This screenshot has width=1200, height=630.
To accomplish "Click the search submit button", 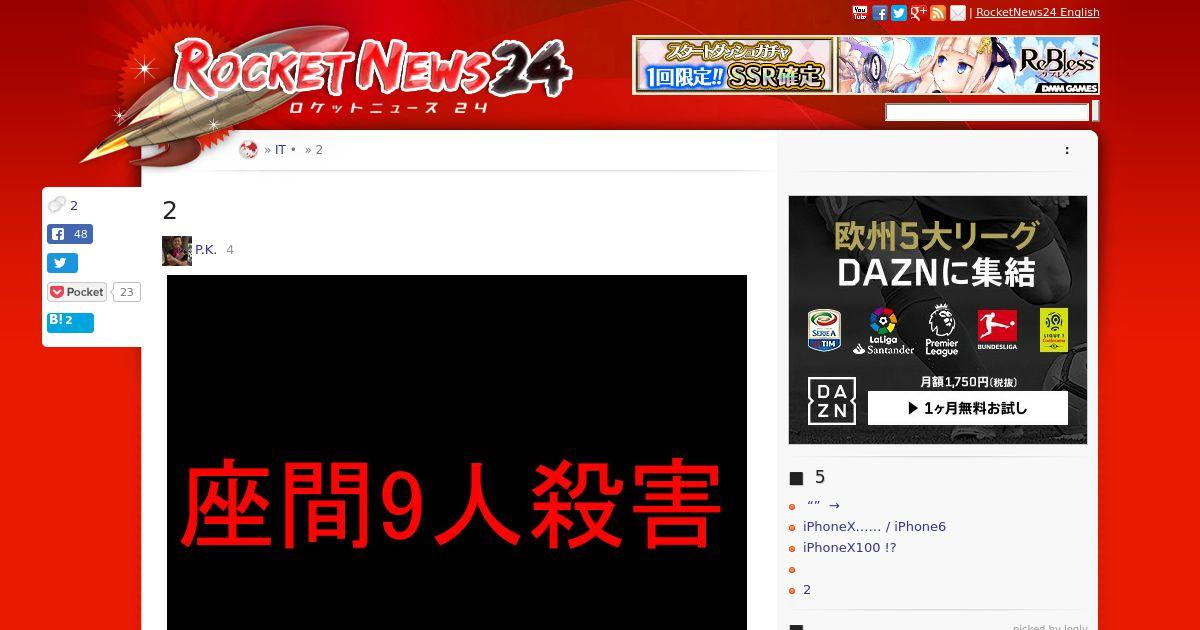I will (x=1096, y=111).
